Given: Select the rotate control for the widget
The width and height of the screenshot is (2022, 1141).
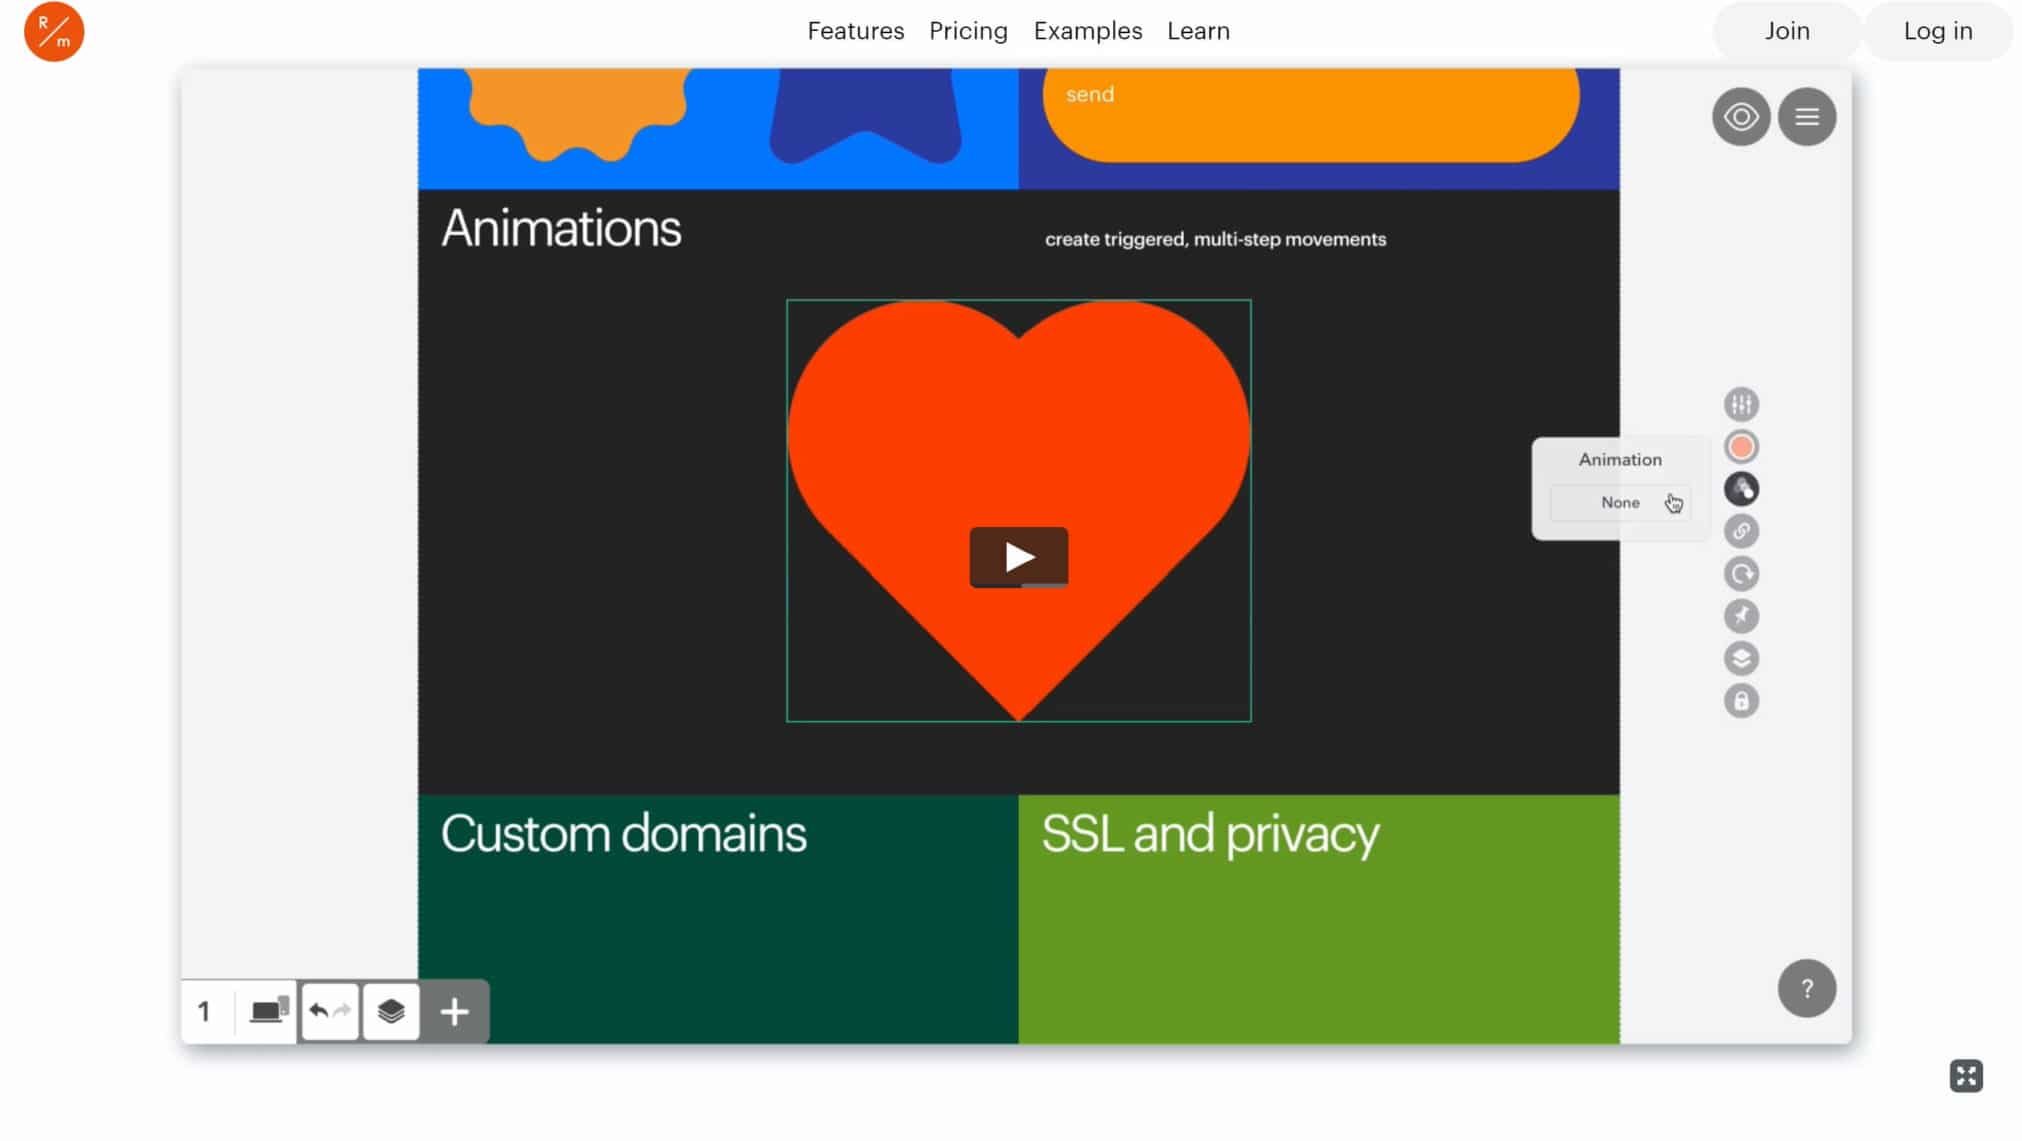Looking at the screenshot, I should pos(1740,573).
